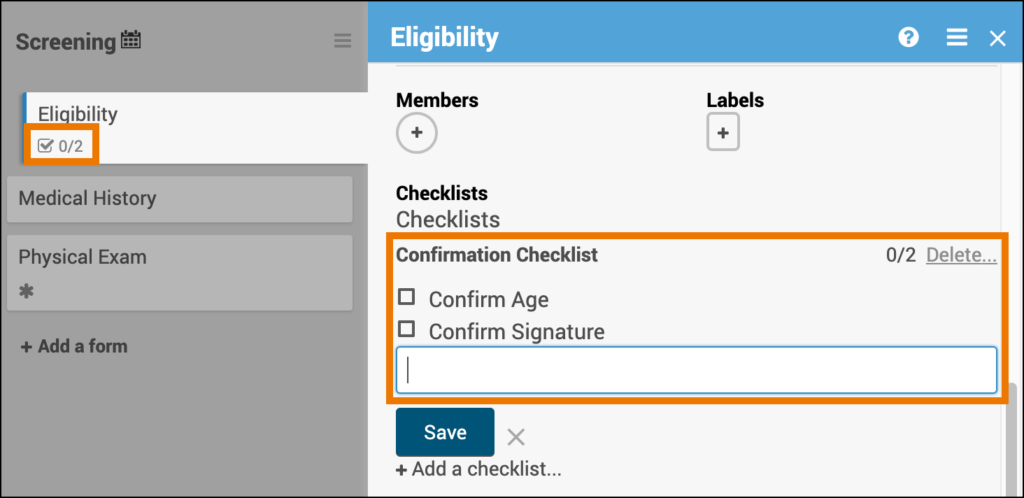Click the checklist badge on Eligibility card
The image size is (1024, 498).
click(60, 146)
